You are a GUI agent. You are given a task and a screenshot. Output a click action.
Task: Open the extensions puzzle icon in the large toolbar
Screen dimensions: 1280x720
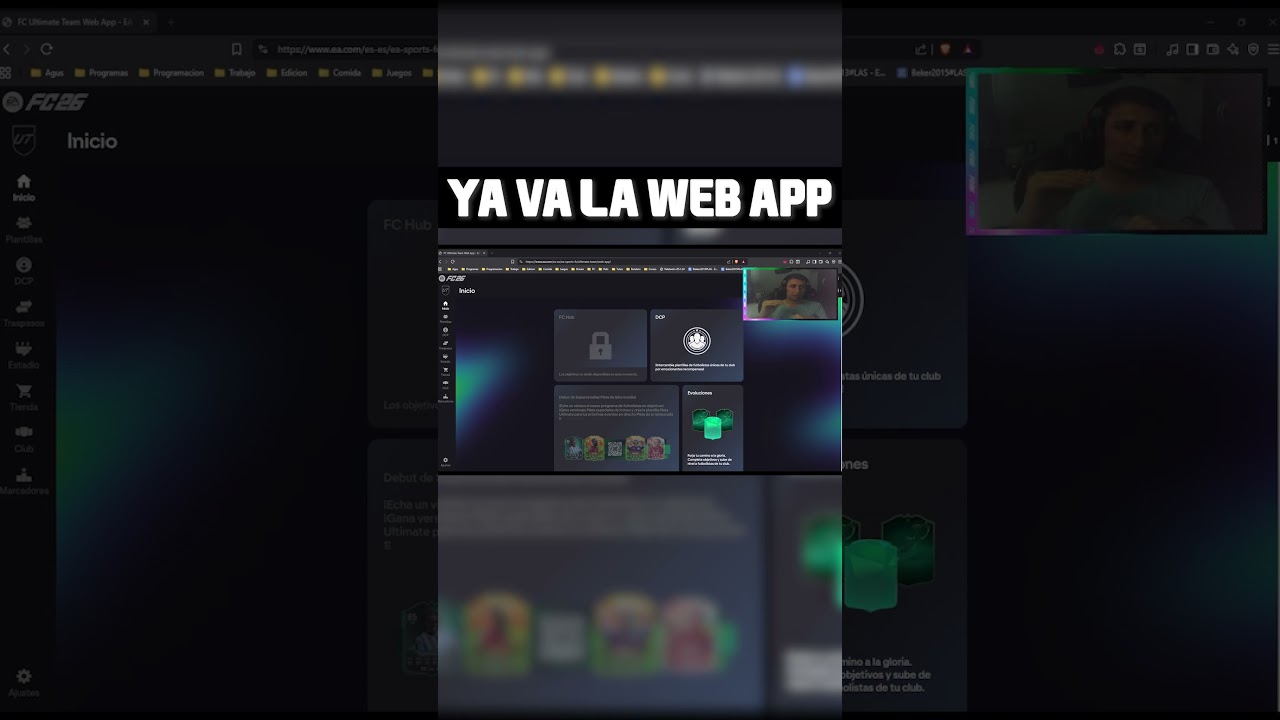pyautogui.click(x=1120, y=49)
